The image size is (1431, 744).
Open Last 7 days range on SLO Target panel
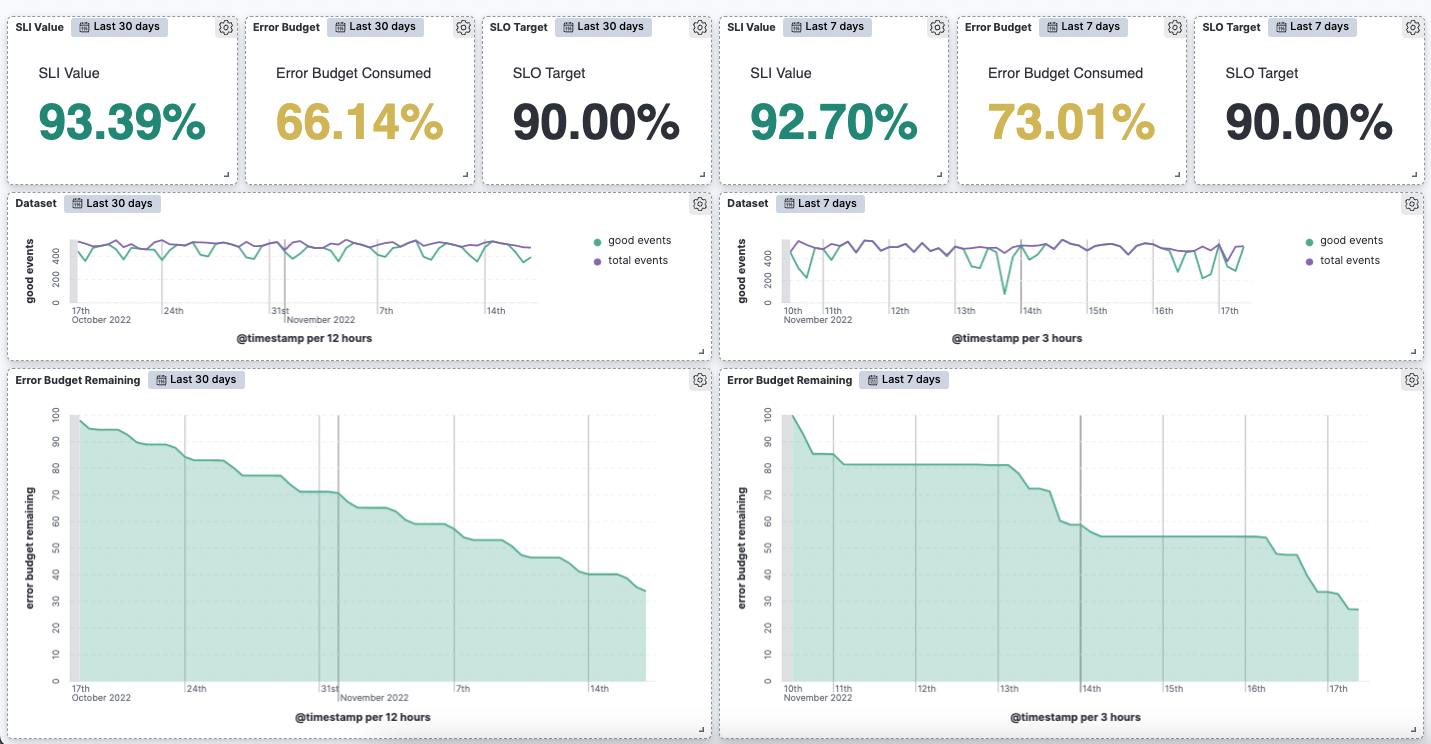pyautogui.click(x=1312, y=27)
